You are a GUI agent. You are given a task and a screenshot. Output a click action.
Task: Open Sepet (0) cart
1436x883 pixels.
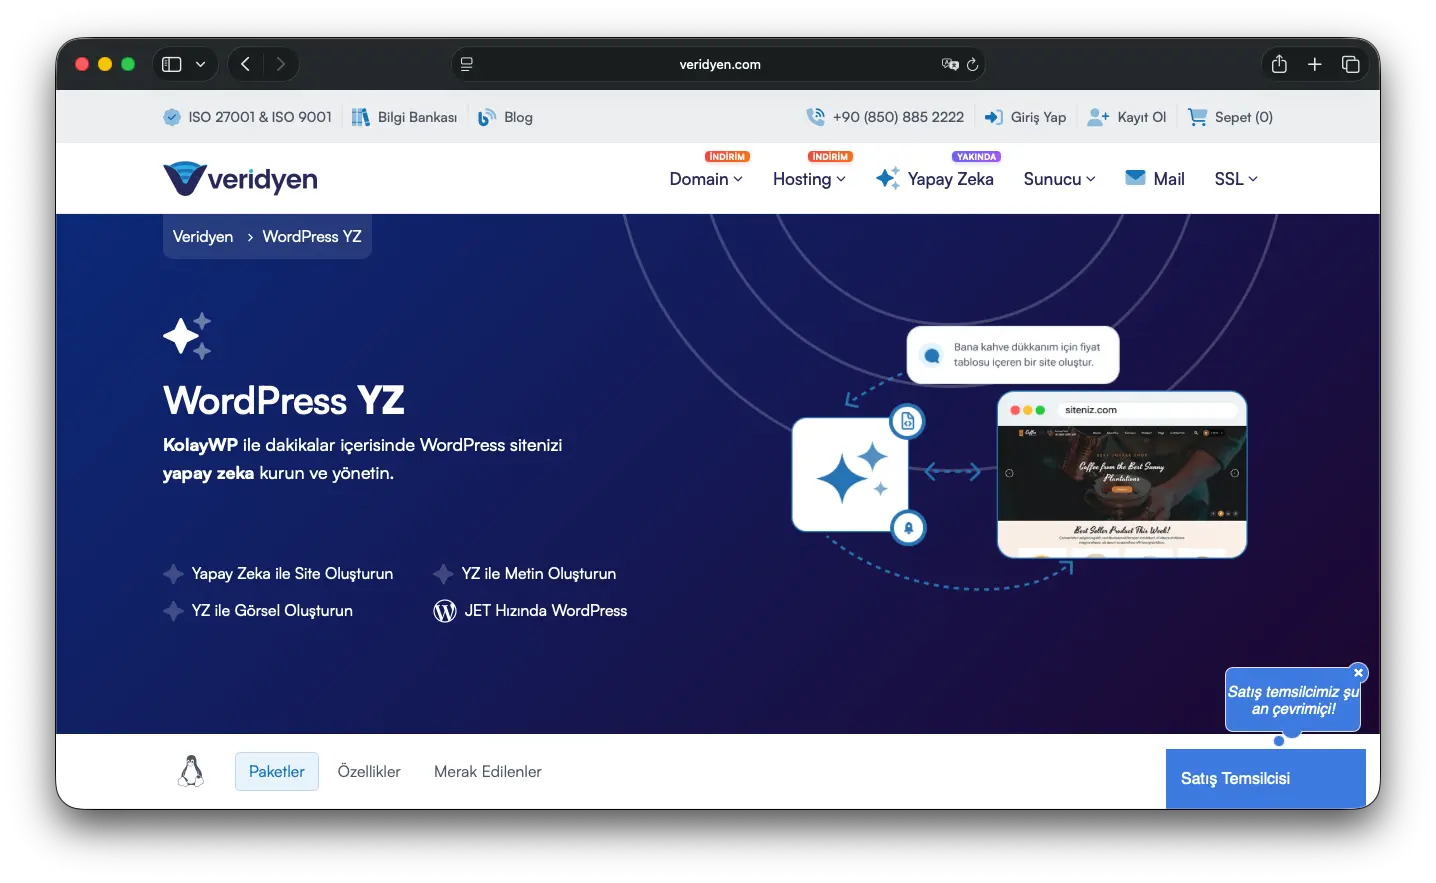[x=1244, y=117]
